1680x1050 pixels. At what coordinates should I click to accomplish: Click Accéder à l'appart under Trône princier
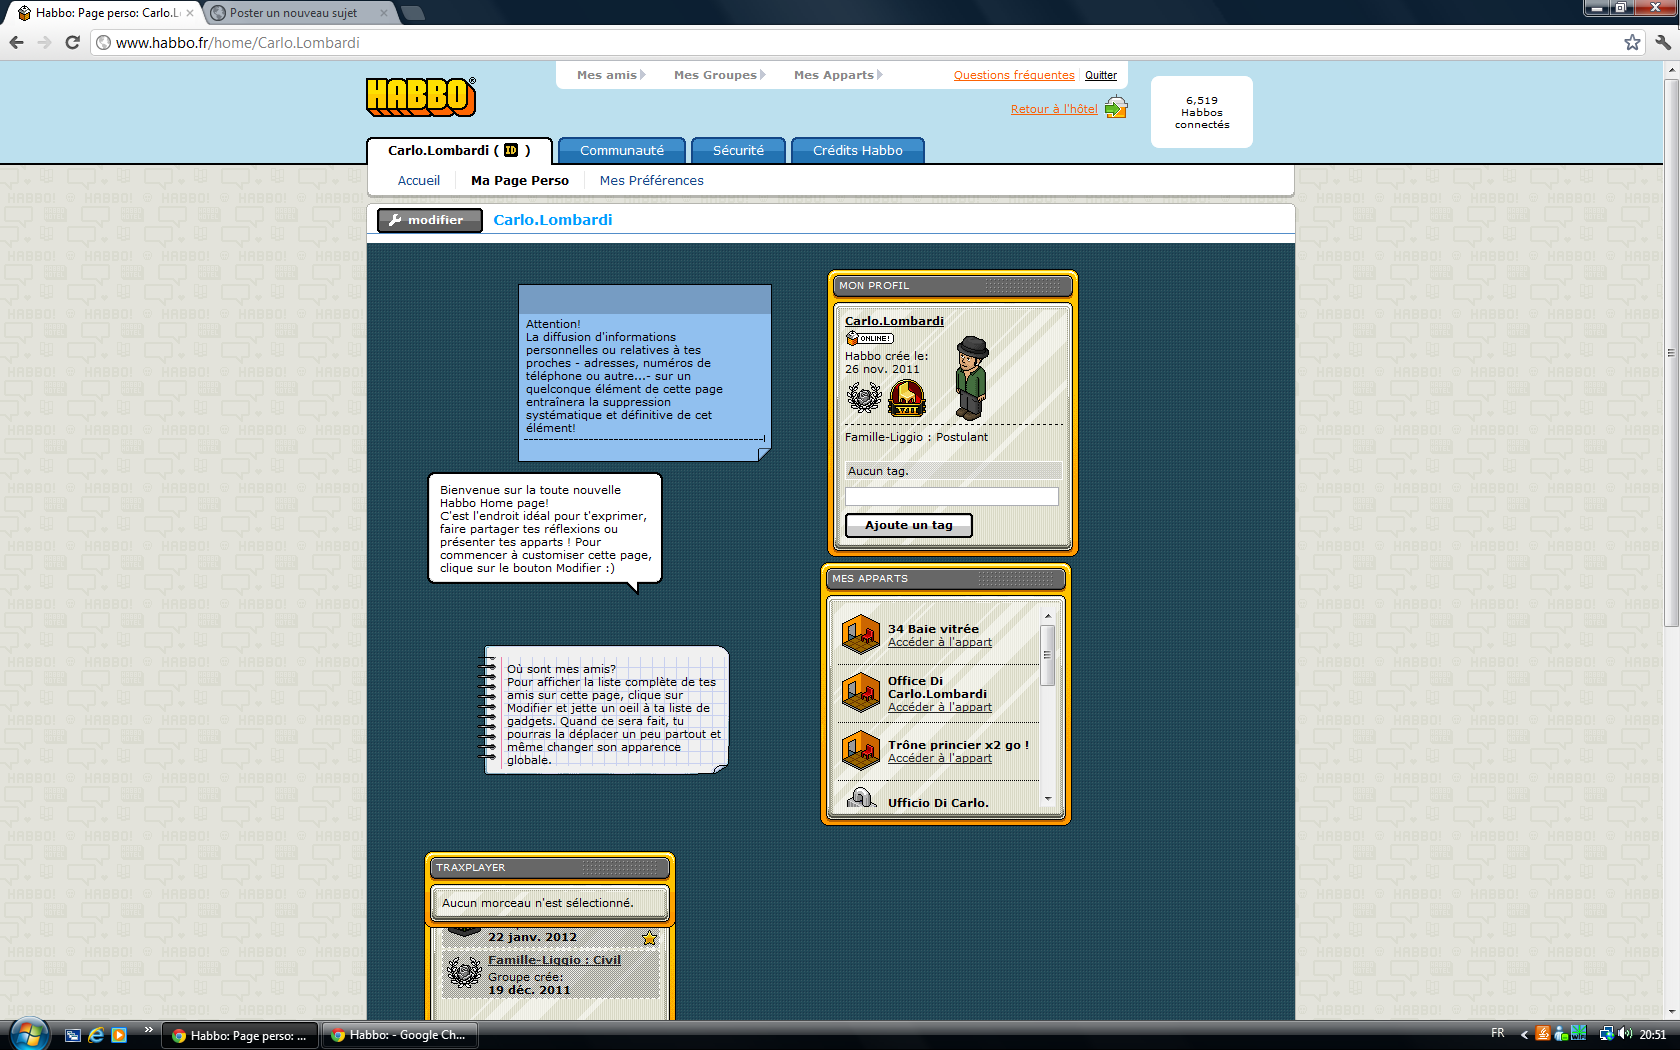[x=940, y=758]
